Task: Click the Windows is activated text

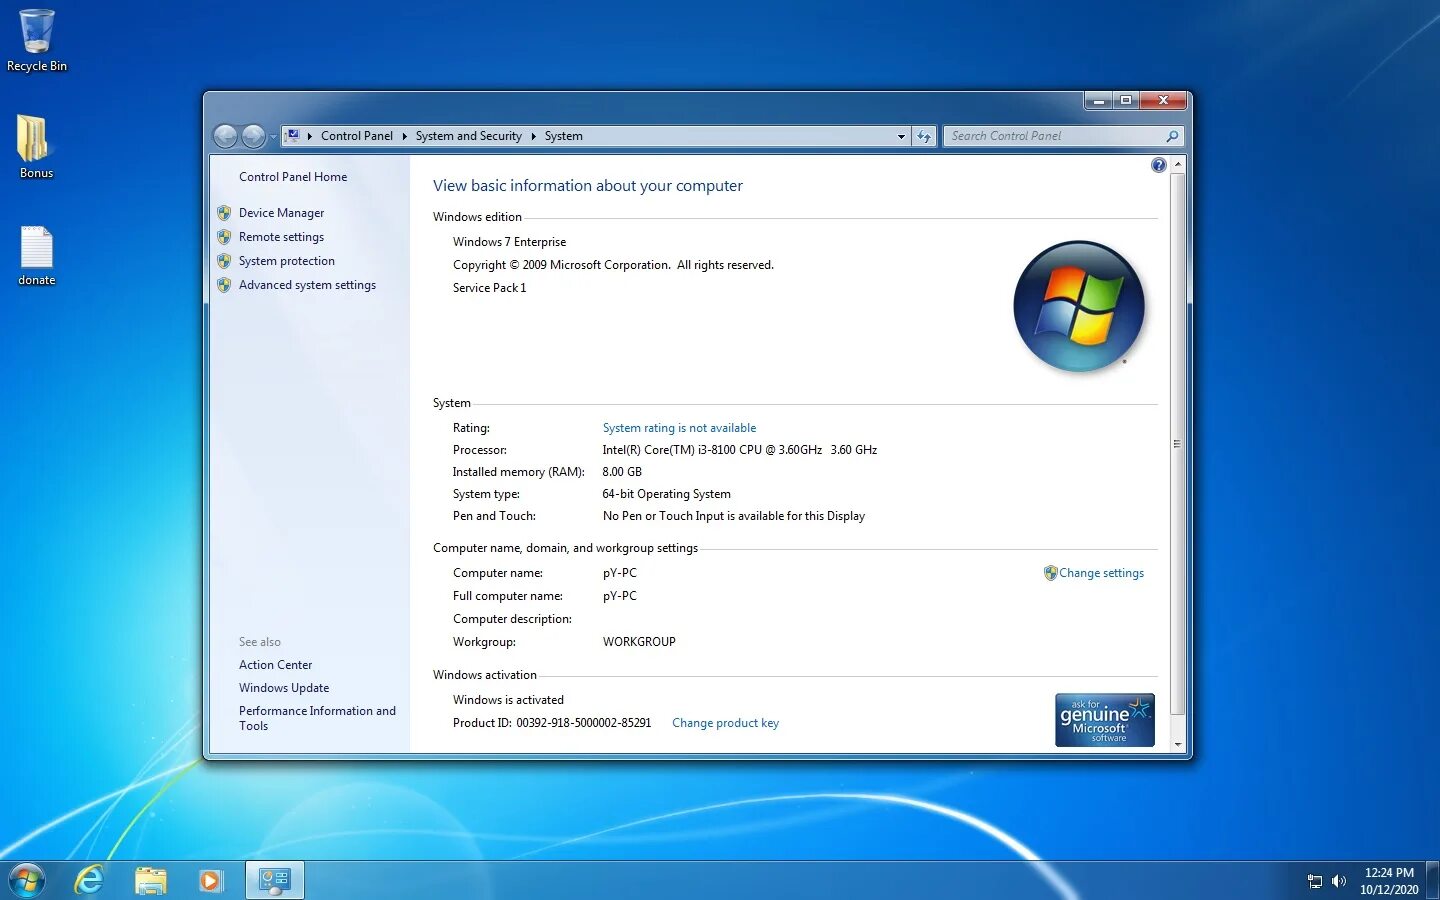Action: (508, 700)
